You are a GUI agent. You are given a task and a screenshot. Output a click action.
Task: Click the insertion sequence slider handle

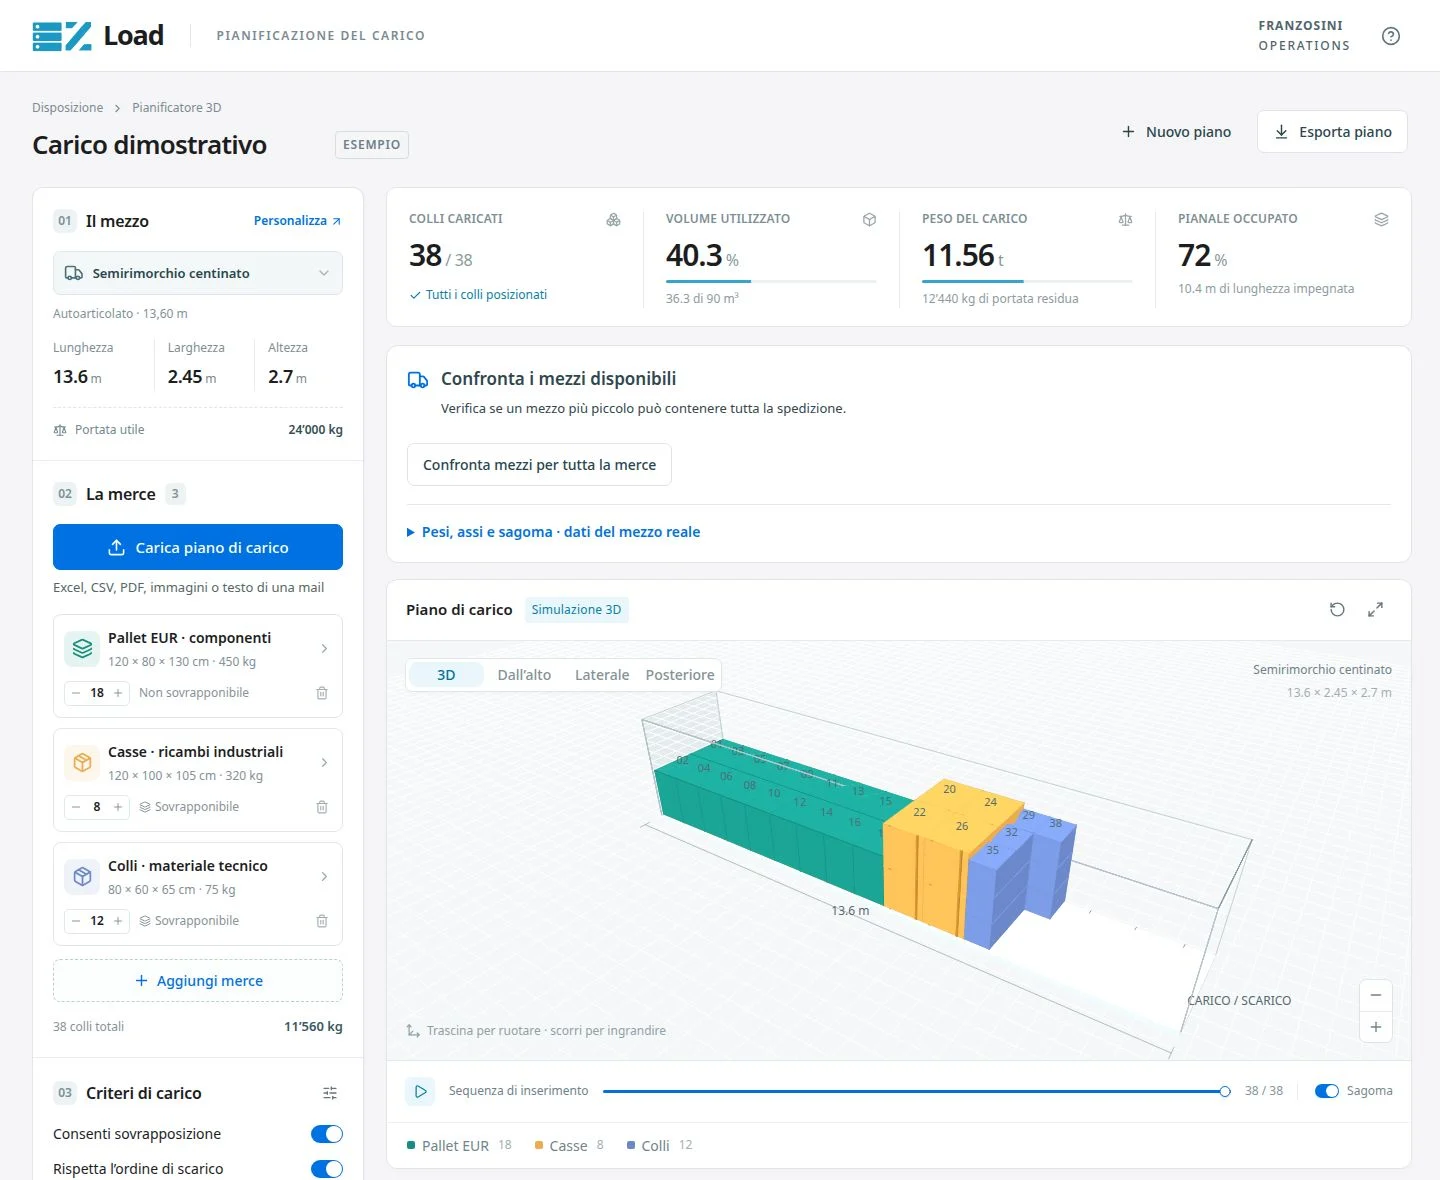tap(1225, 1091)
